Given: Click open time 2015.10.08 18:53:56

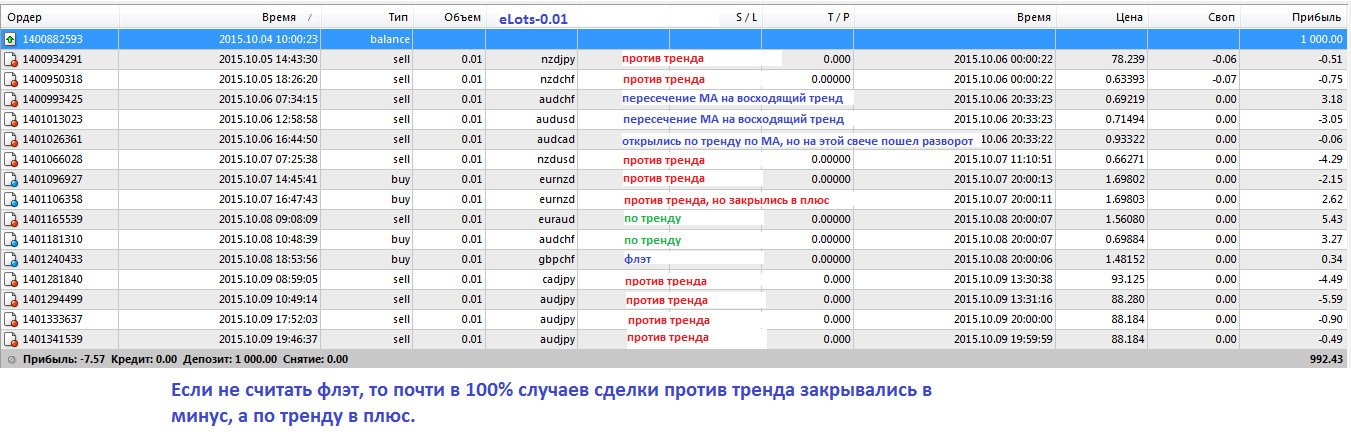Looking at the screenshot, I should (x=268, y=259).
